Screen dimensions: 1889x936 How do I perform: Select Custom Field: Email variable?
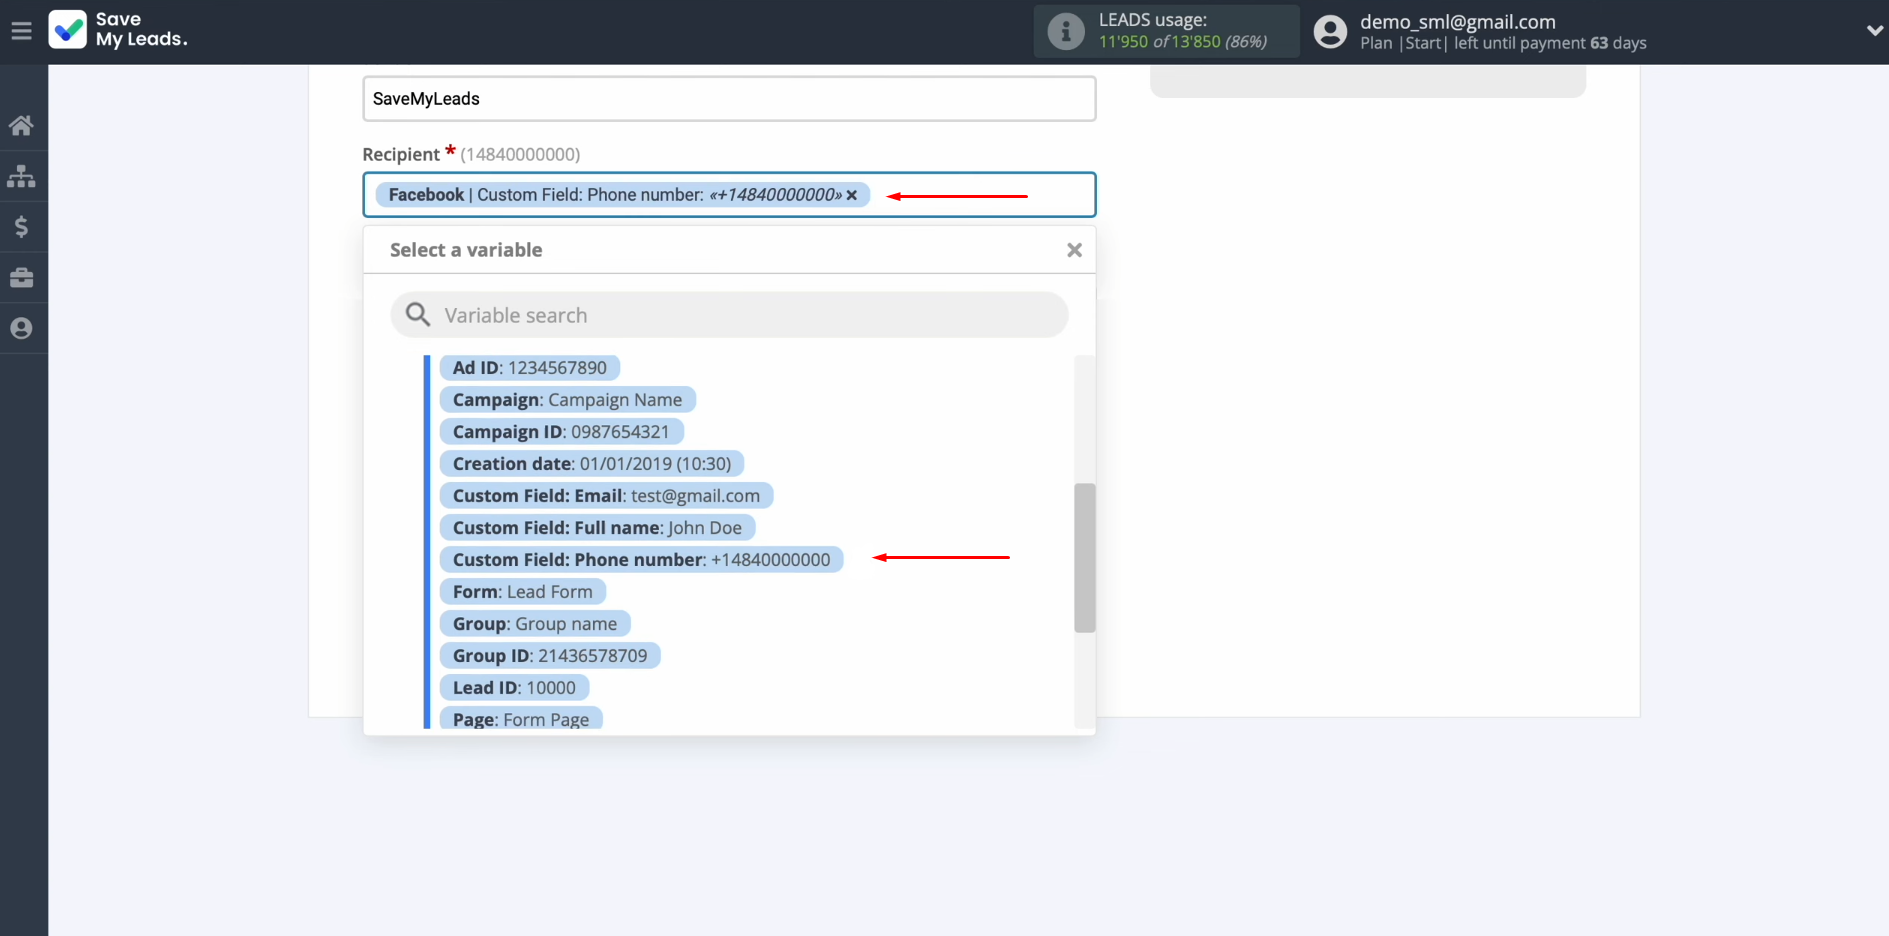[x=605, y=496]
